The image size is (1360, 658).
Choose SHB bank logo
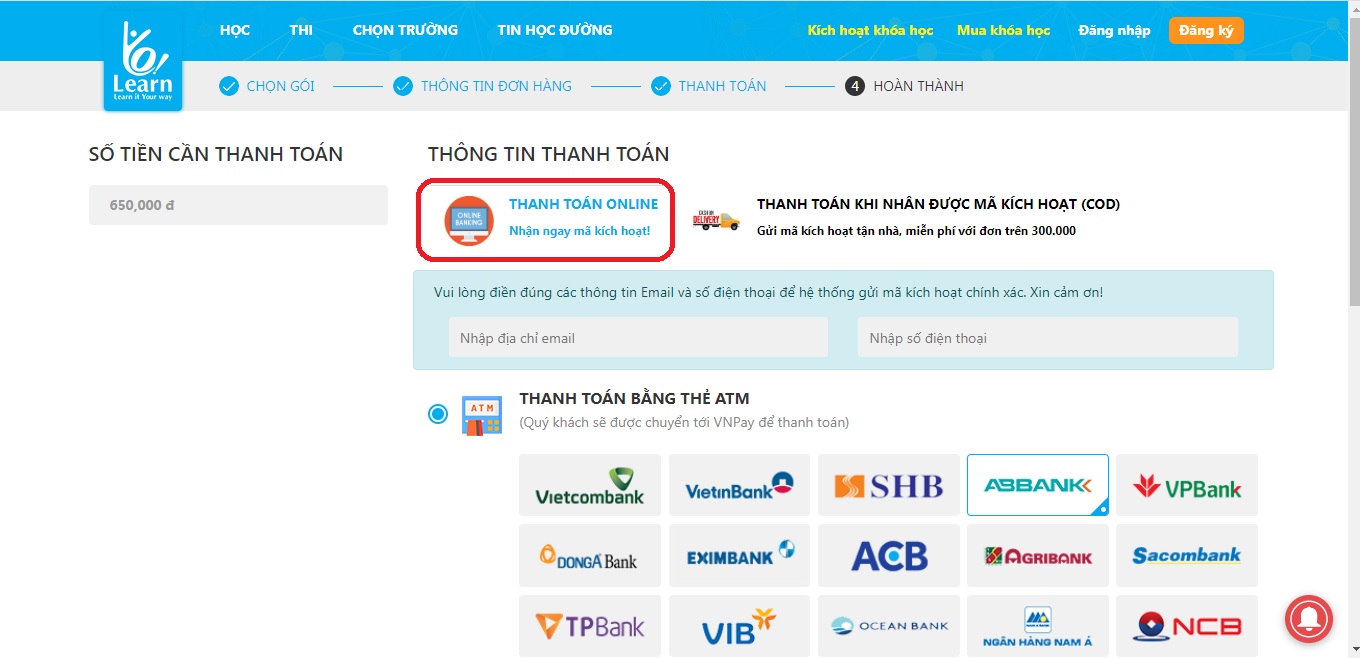pyautogui.click(x=888, y=485)
